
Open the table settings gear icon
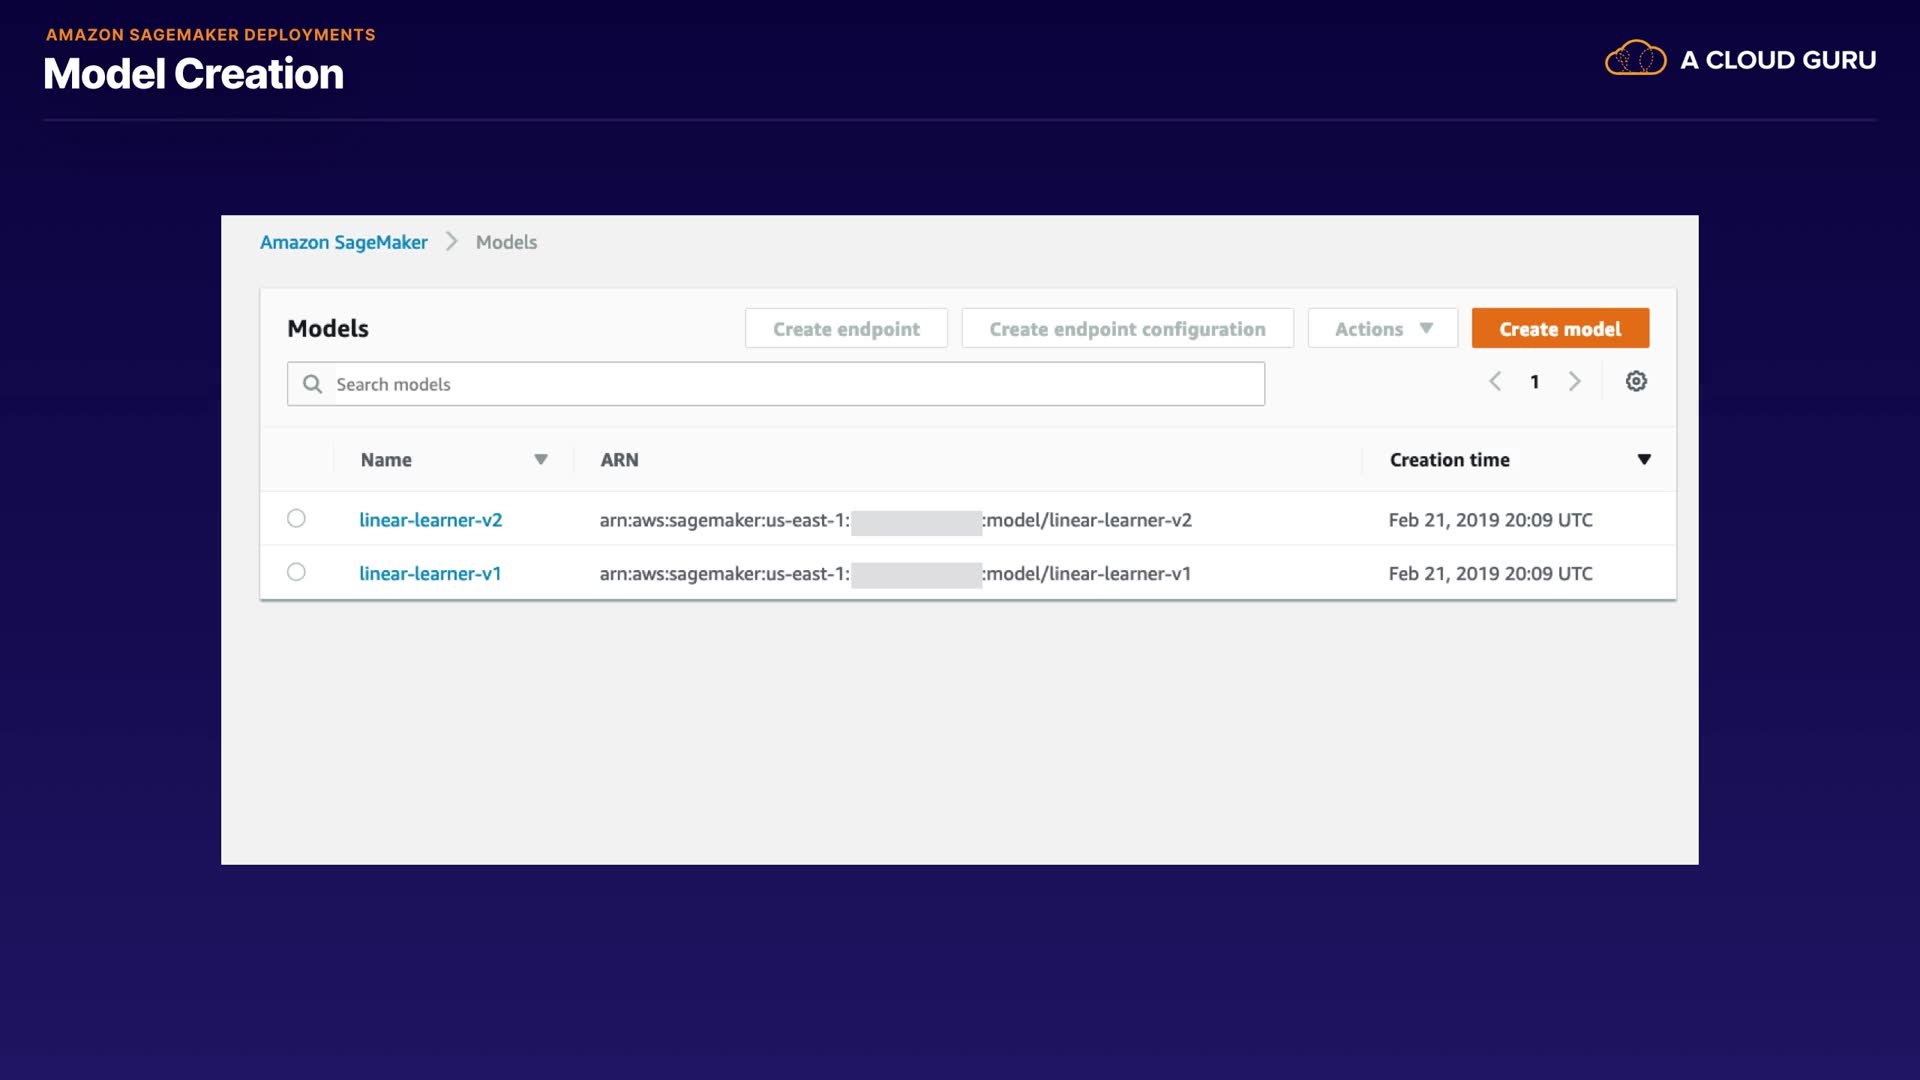pyautogui.click(x=1636, y=381)
